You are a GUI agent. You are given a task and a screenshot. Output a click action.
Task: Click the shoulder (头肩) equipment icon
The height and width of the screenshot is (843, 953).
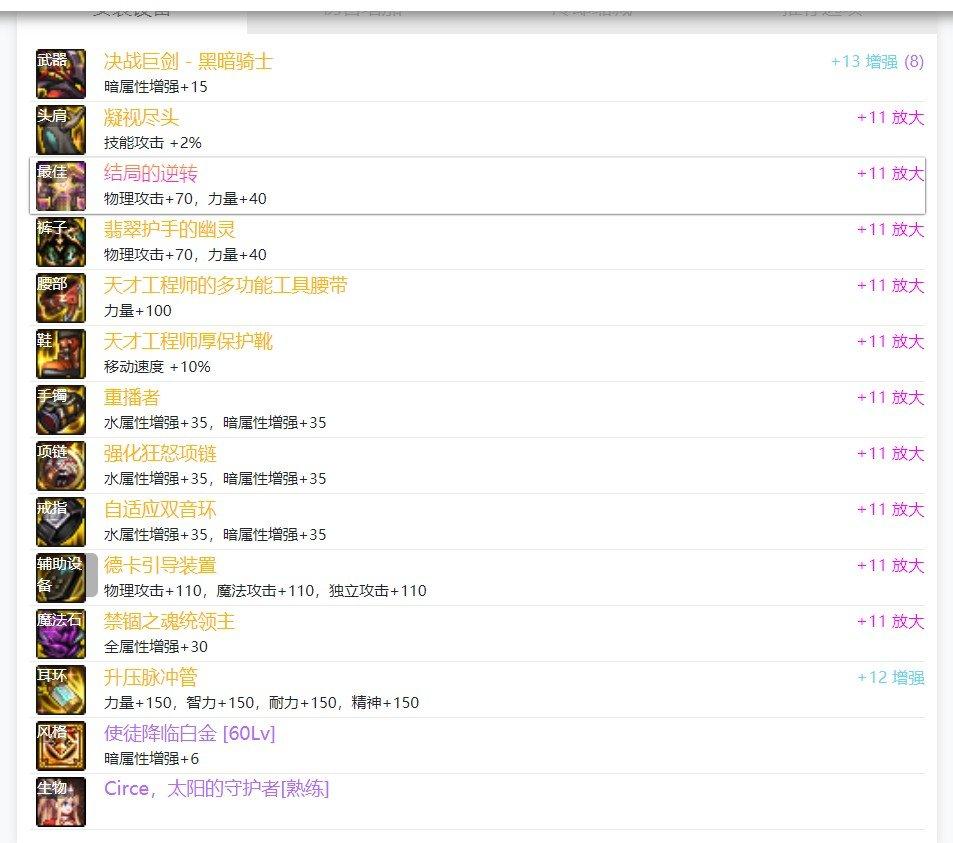[61, 129]
